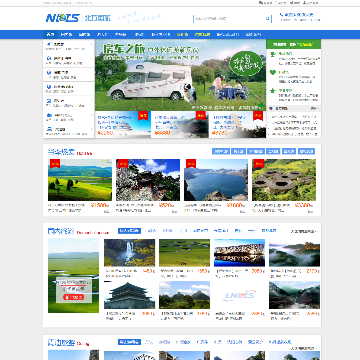Click the NOLS logo in the header

point(63,18)
